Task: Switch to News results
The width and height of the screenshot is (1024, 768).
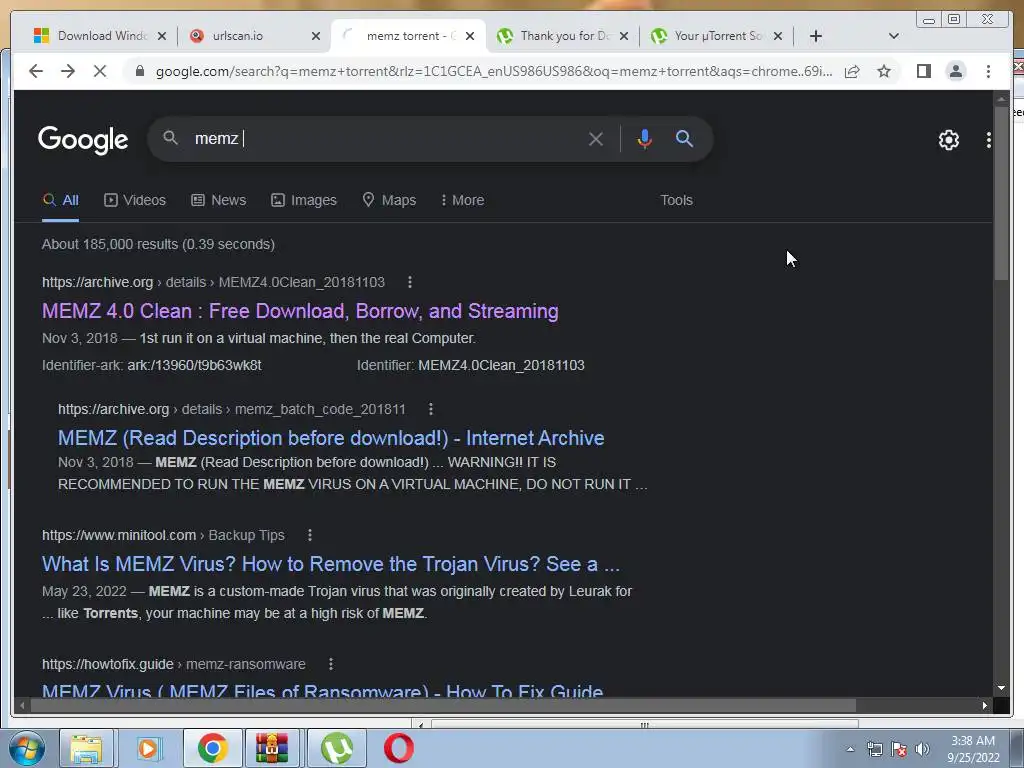Action: pos(219,200)
